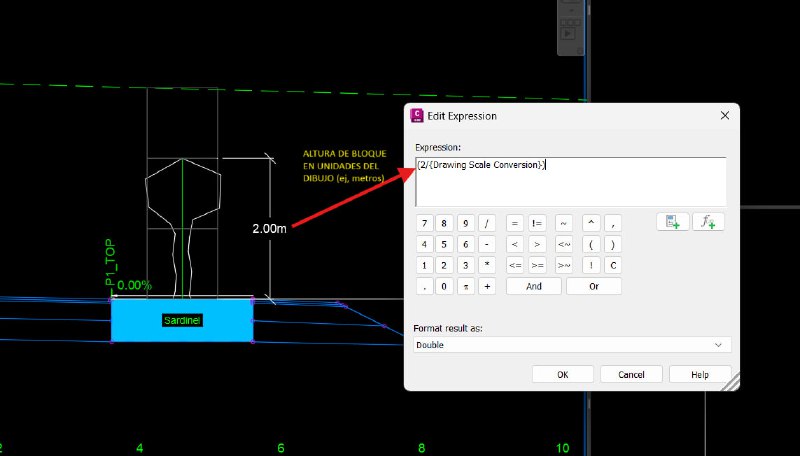800x456 pixels.
Task: Insert the pi (π) constant
Action: pyautogui.click(x=465, y=286)
